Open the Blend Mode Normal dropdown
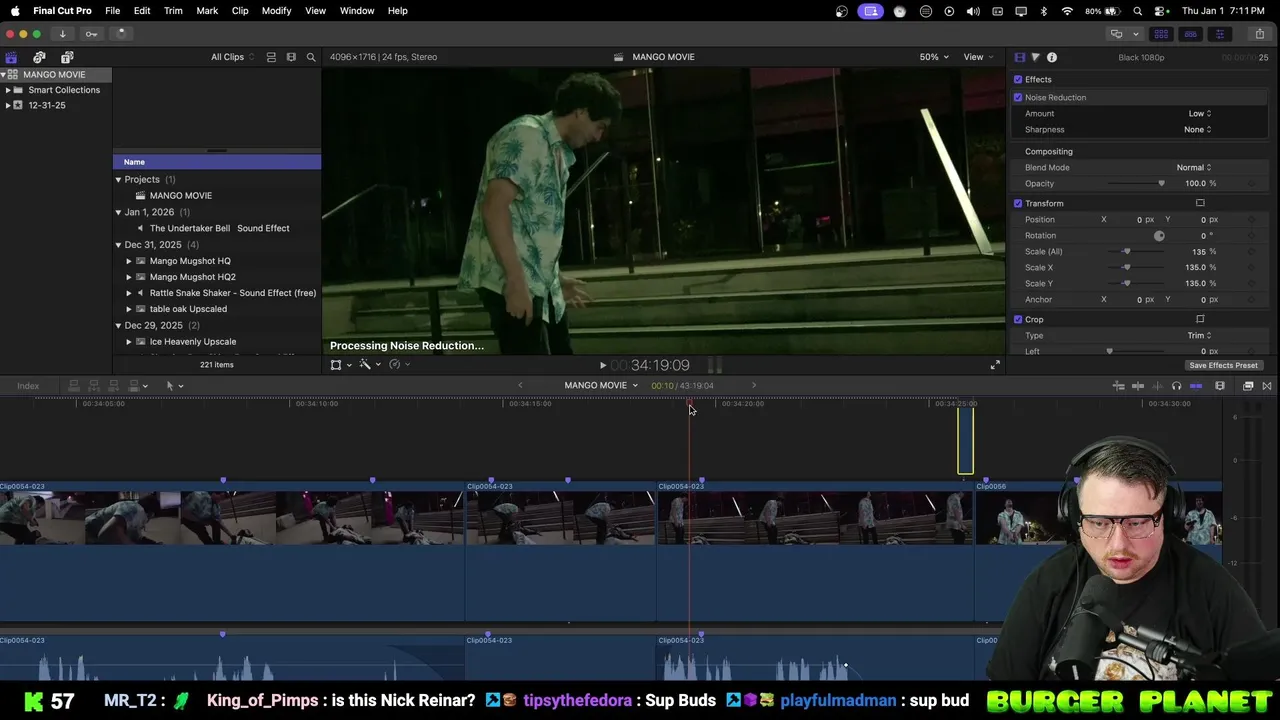 1194,168
